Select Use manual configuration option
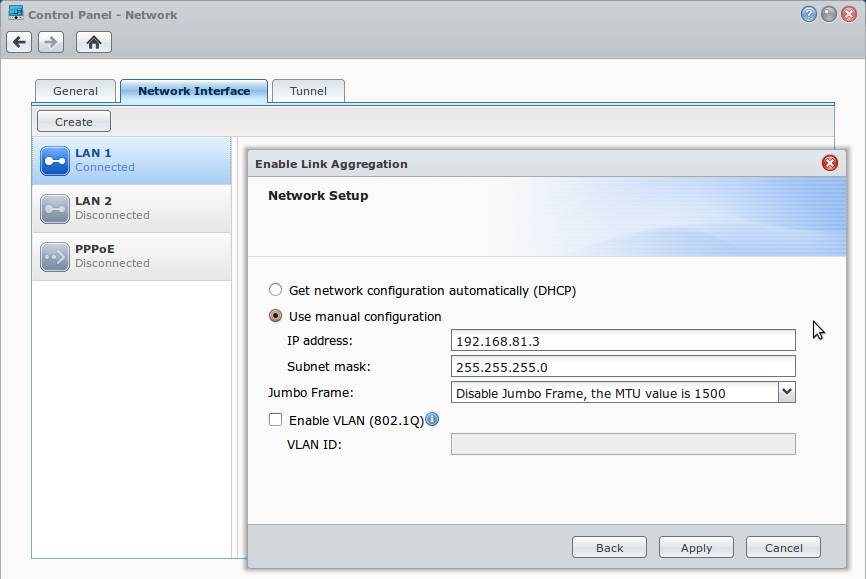This screenshot has width=866, height=579. point(275,315)
